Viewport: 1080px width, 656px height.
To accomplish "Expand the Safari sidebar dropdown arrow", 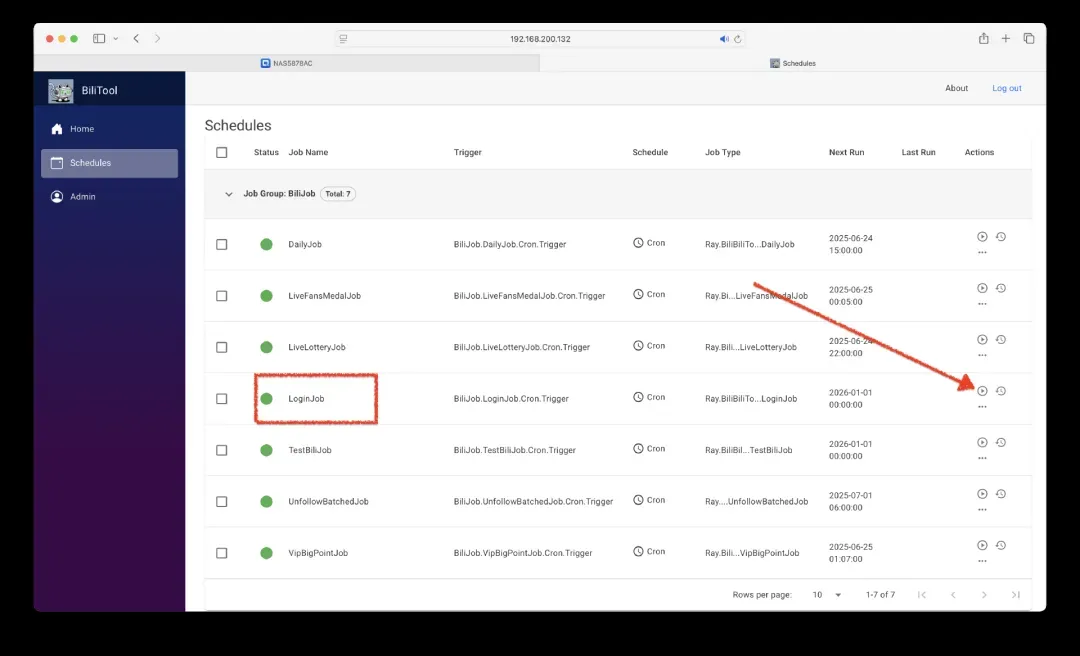I will pyautogui.click(x=116, y=39).
